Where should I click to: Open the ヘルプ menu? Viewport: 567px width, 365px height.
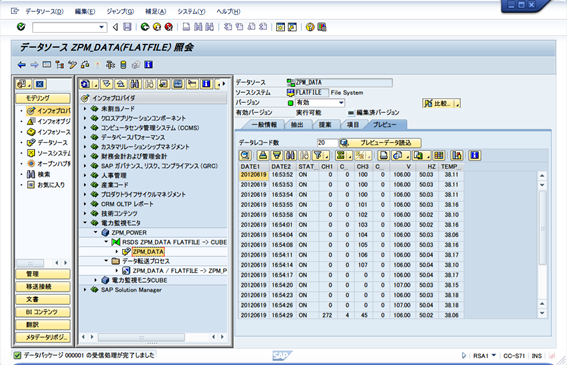tap(228, 11)
